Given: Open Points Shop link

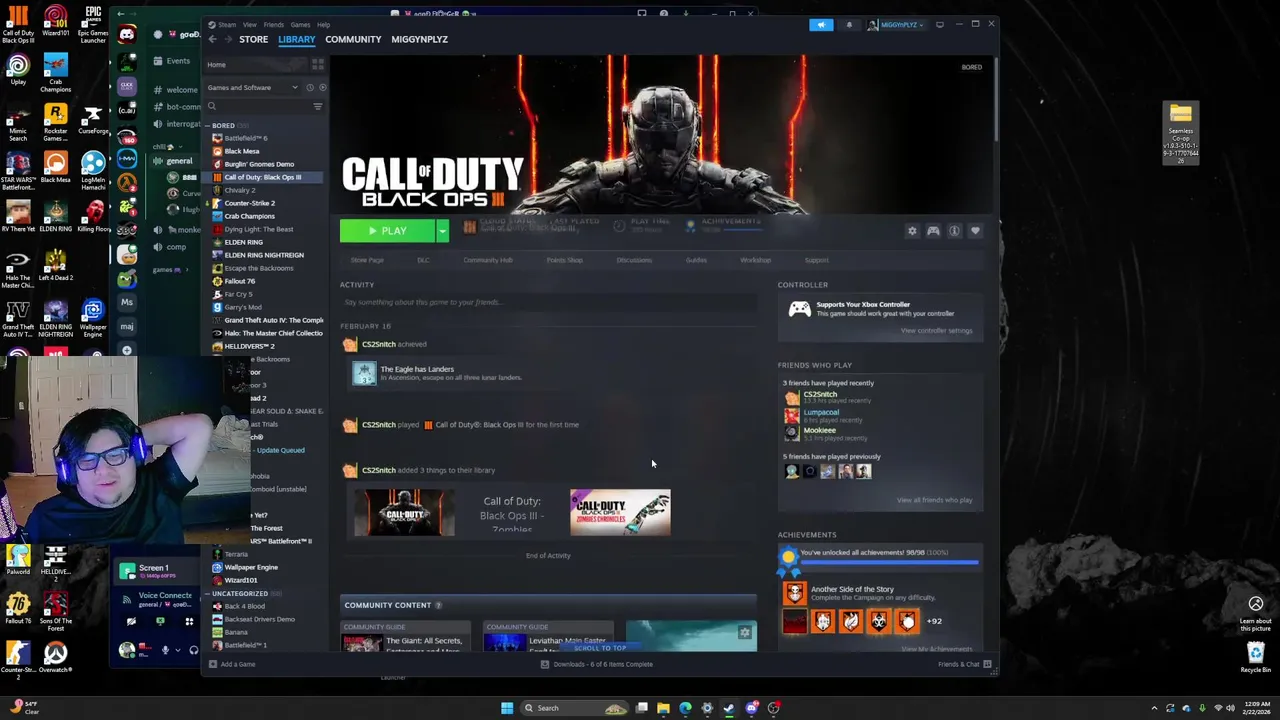Looking at the screenshot, I should pos(564,260).
